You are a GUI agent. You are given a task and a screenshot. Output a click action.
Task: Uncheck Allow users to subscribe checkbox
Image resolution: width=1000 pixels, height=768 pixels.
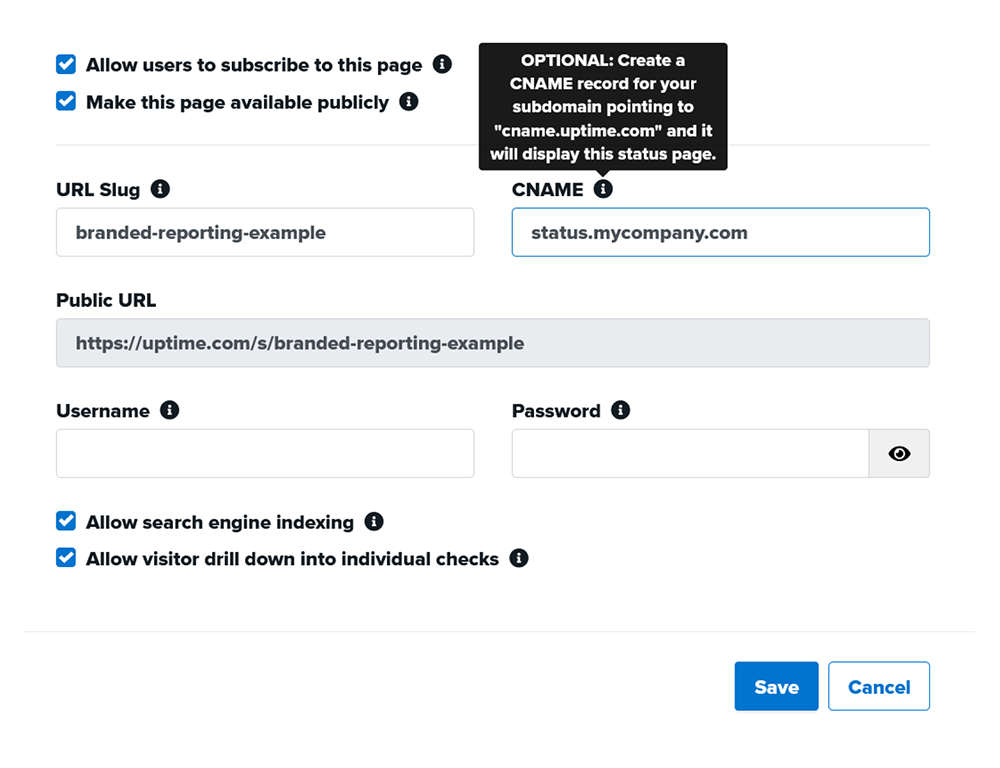(x=66, y=65)
